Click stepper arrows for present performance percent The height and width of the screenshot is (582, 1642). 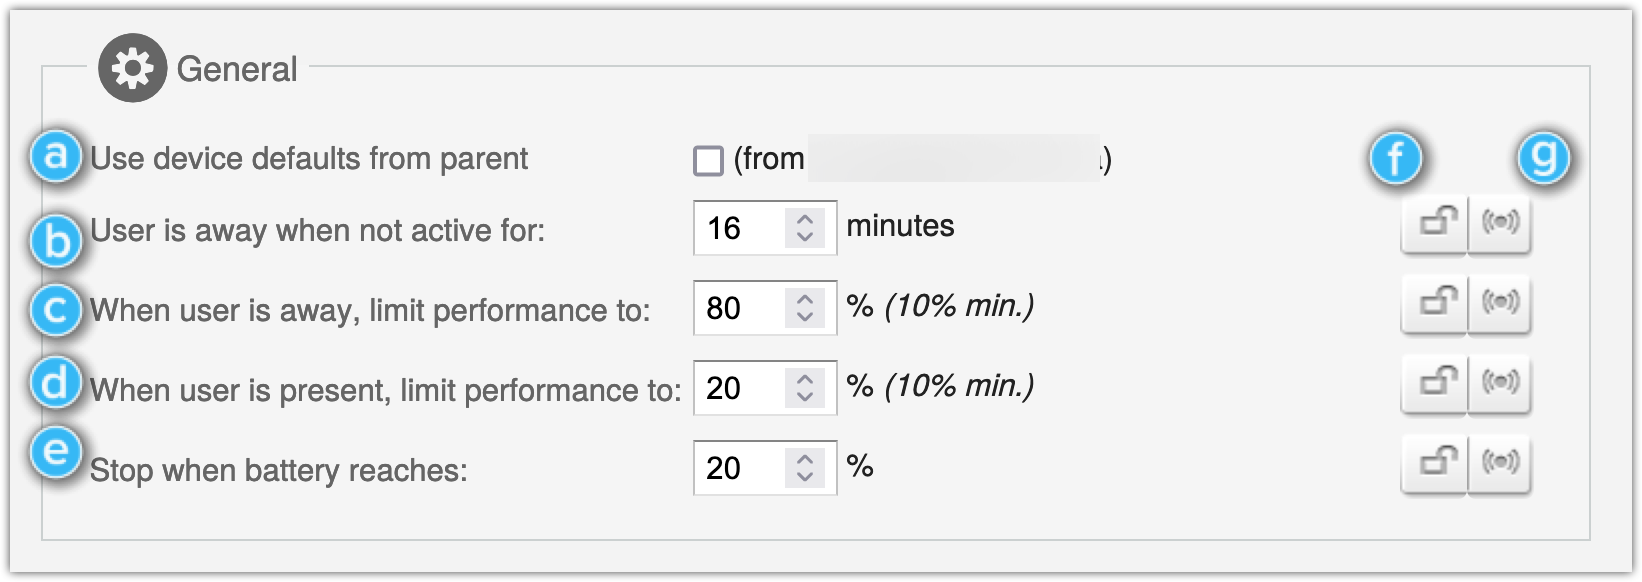tap(804, 388)
